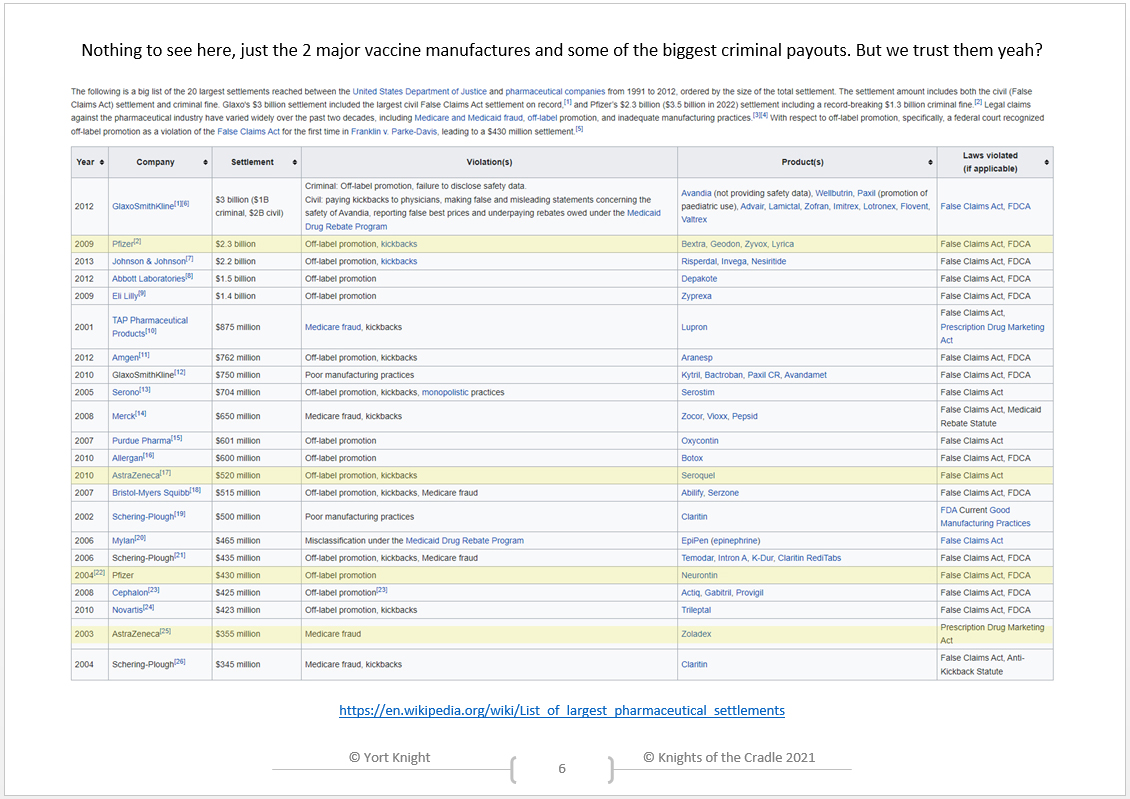The width and height of the screenshot is (1130, 799).
Task: Open the Medicaid Drug Rebate Program link in Mylan row
Action: (465, 540)
